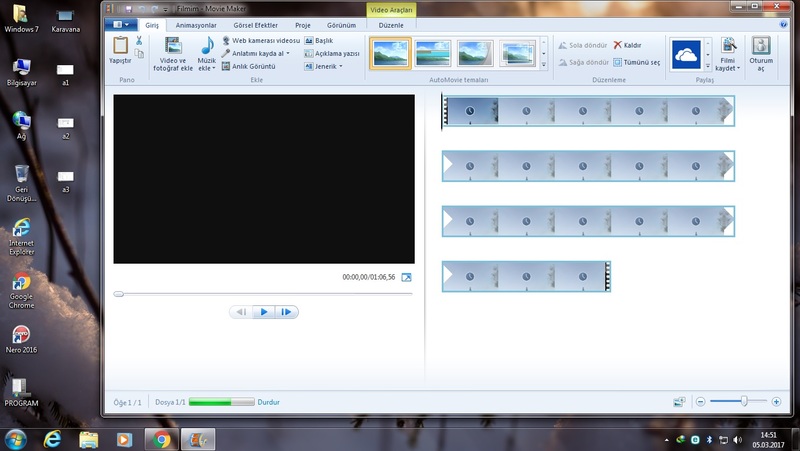Click Video ve fotoğraf ekle icon
The image size is (800, 451).
click(x=173, y=45)
